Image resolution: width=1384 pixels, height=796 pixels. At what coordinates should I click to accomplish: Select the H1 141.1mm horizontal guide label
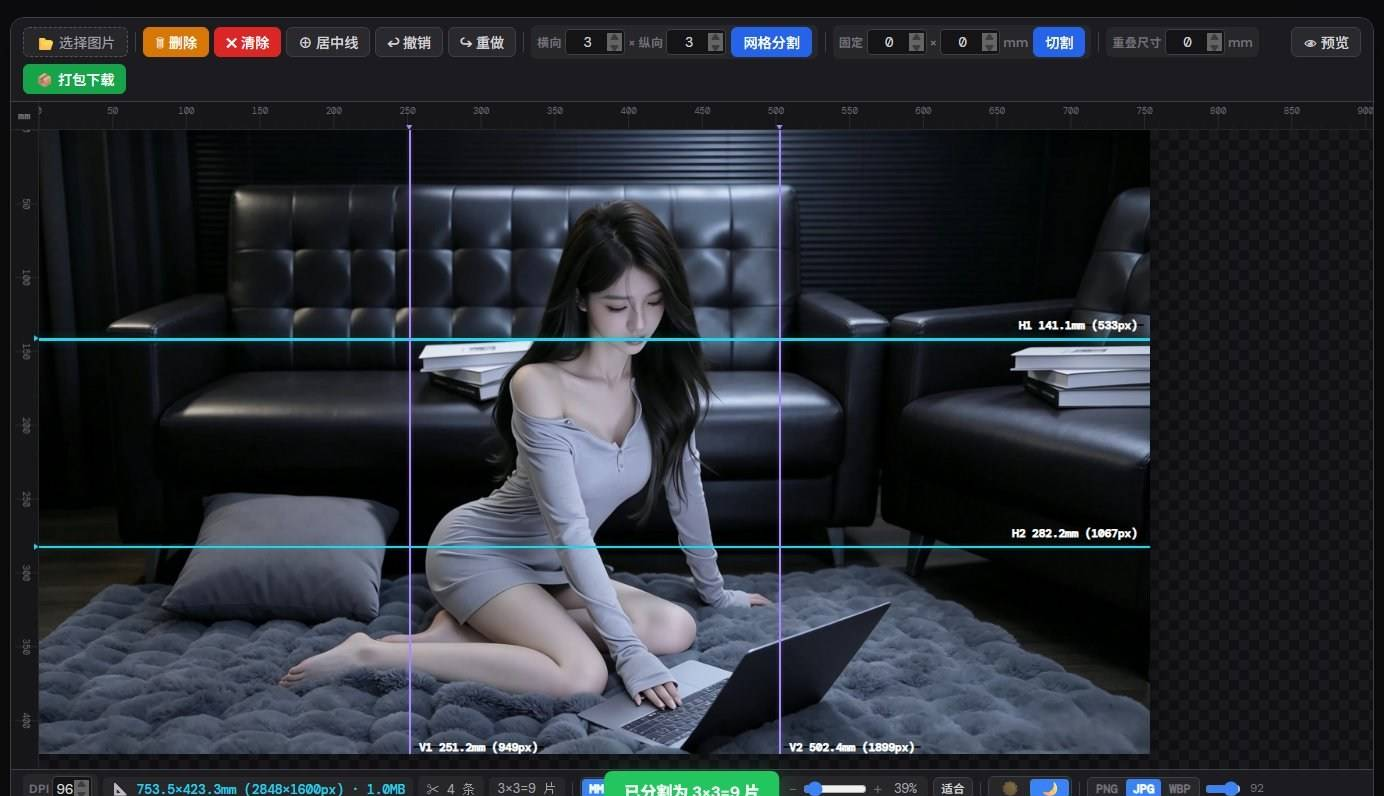coord(1077,325)
